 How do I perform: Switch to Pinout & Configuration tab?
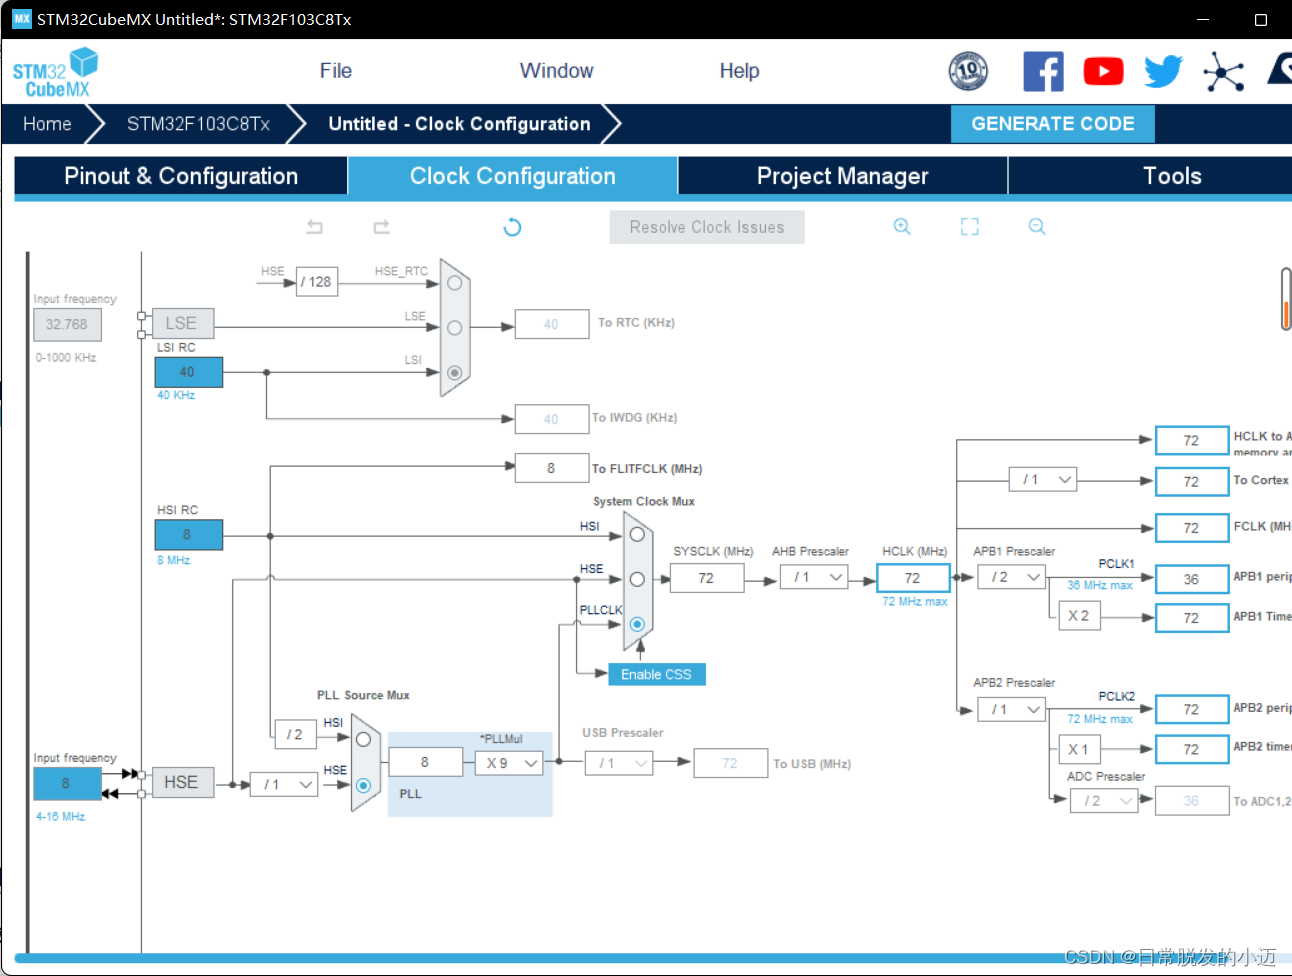181,176
